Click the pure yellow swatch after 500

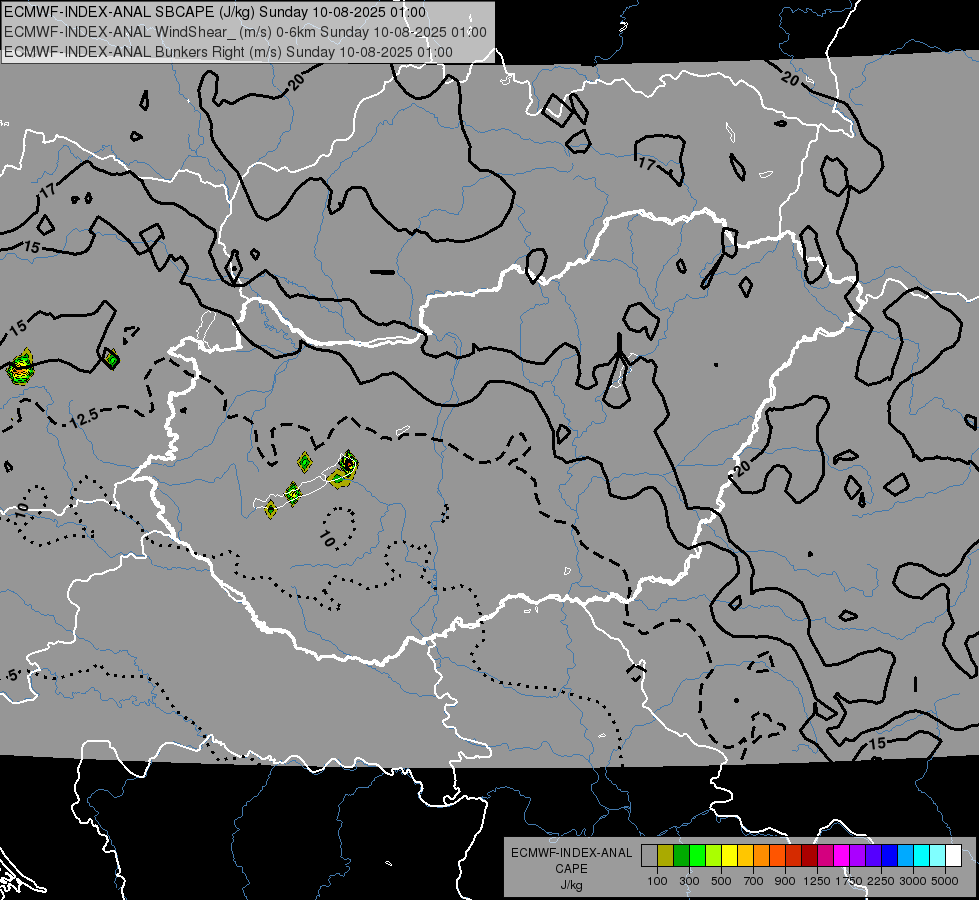729,855
